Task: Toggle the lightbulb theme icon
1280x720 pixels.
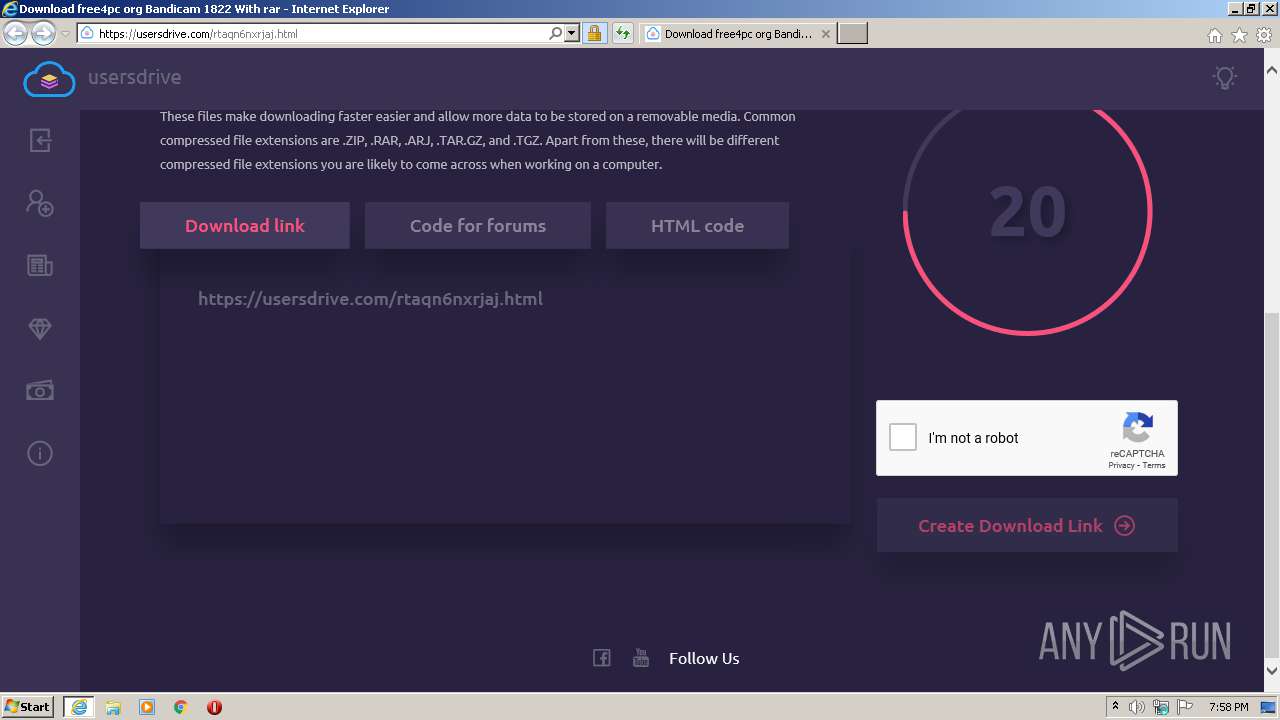Action: (x=1224, y=78)
